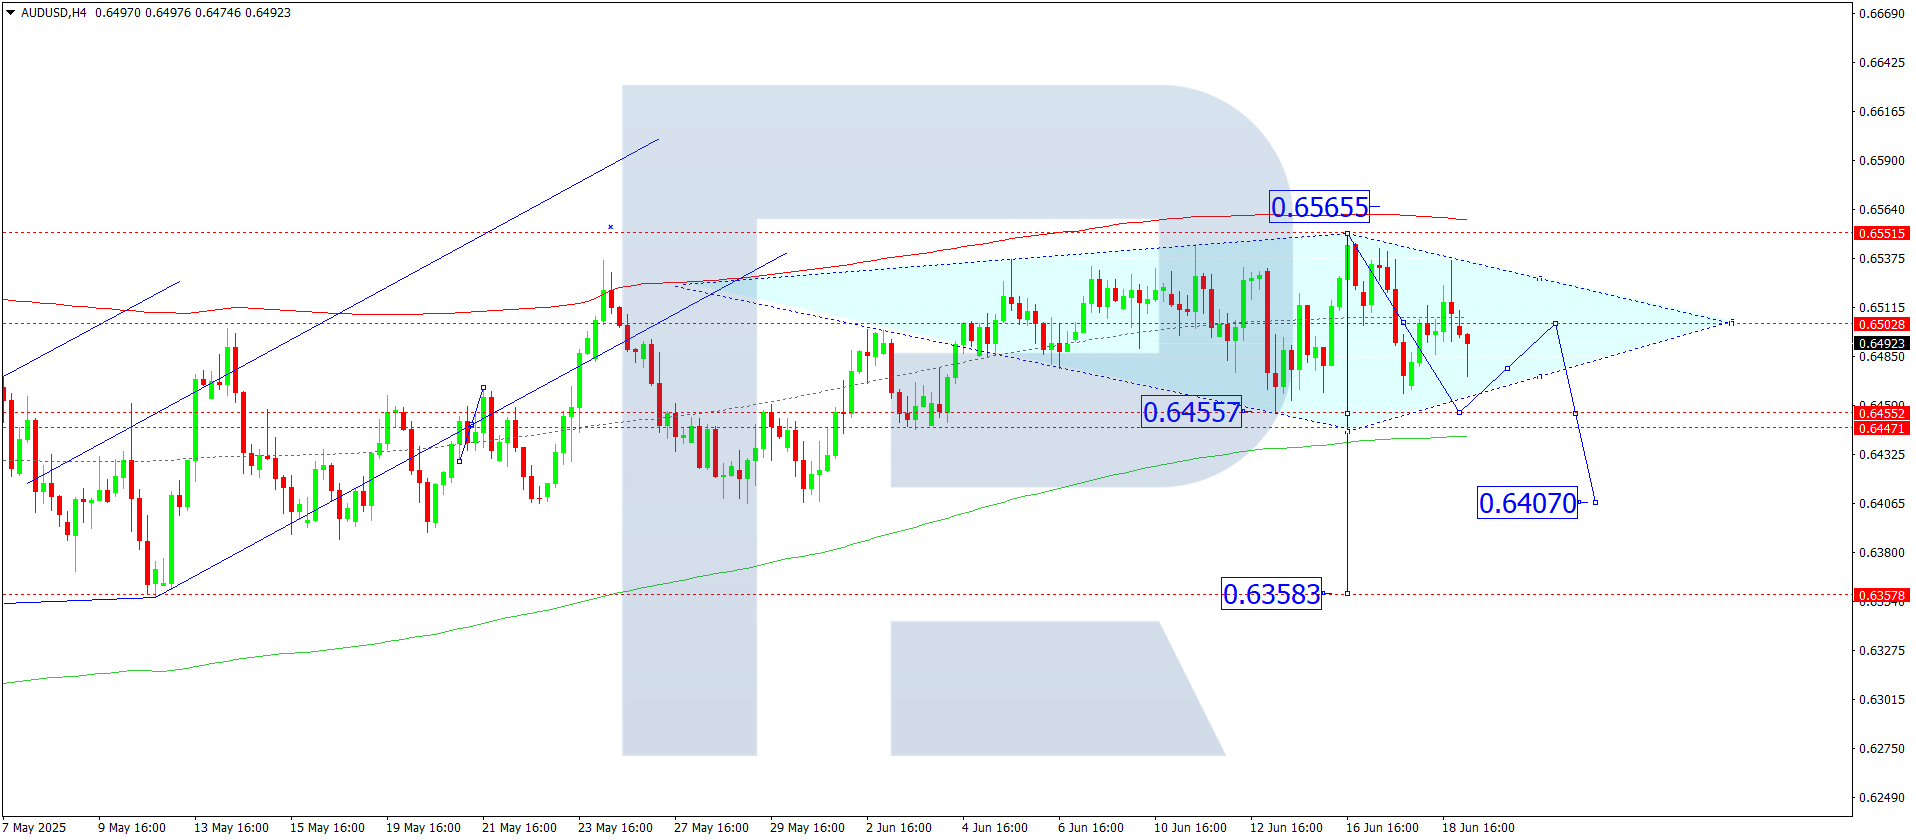
Task: Click the red 0.65028 price tag
Action: [1882, 324]
